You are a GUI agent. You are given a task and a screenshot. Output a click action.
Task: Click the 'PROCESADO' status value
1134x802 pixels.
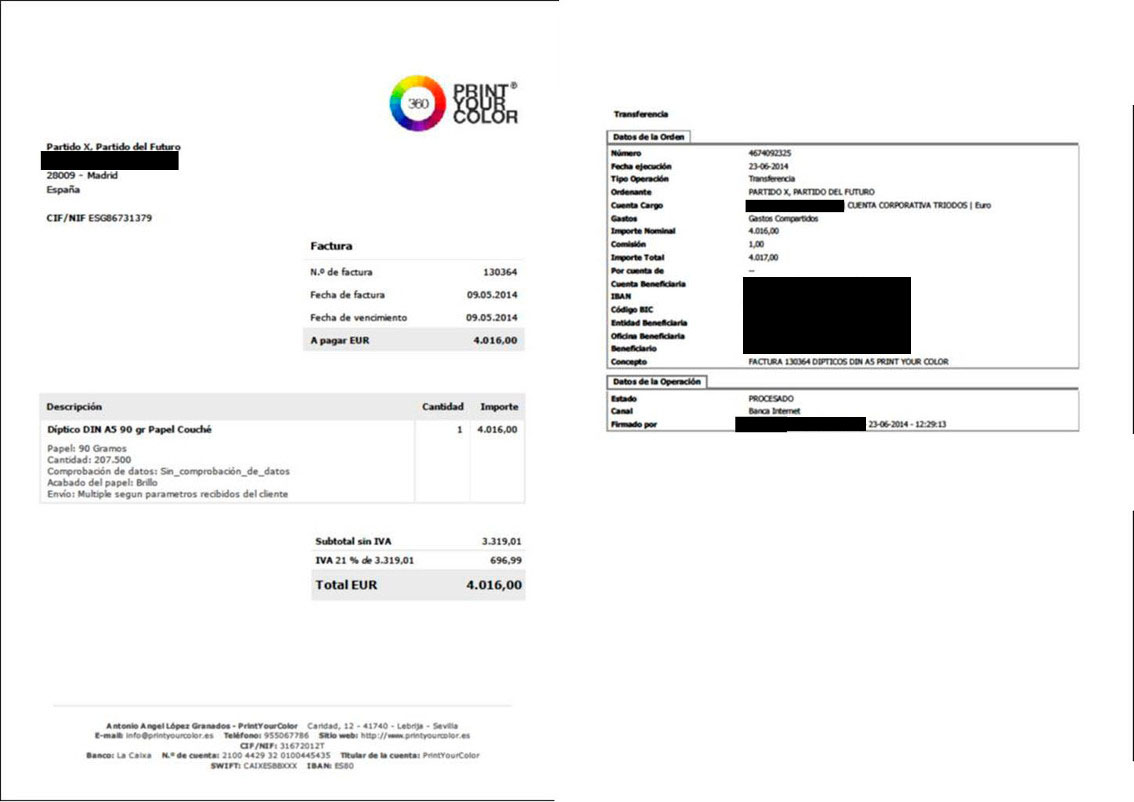click(771, 398)
